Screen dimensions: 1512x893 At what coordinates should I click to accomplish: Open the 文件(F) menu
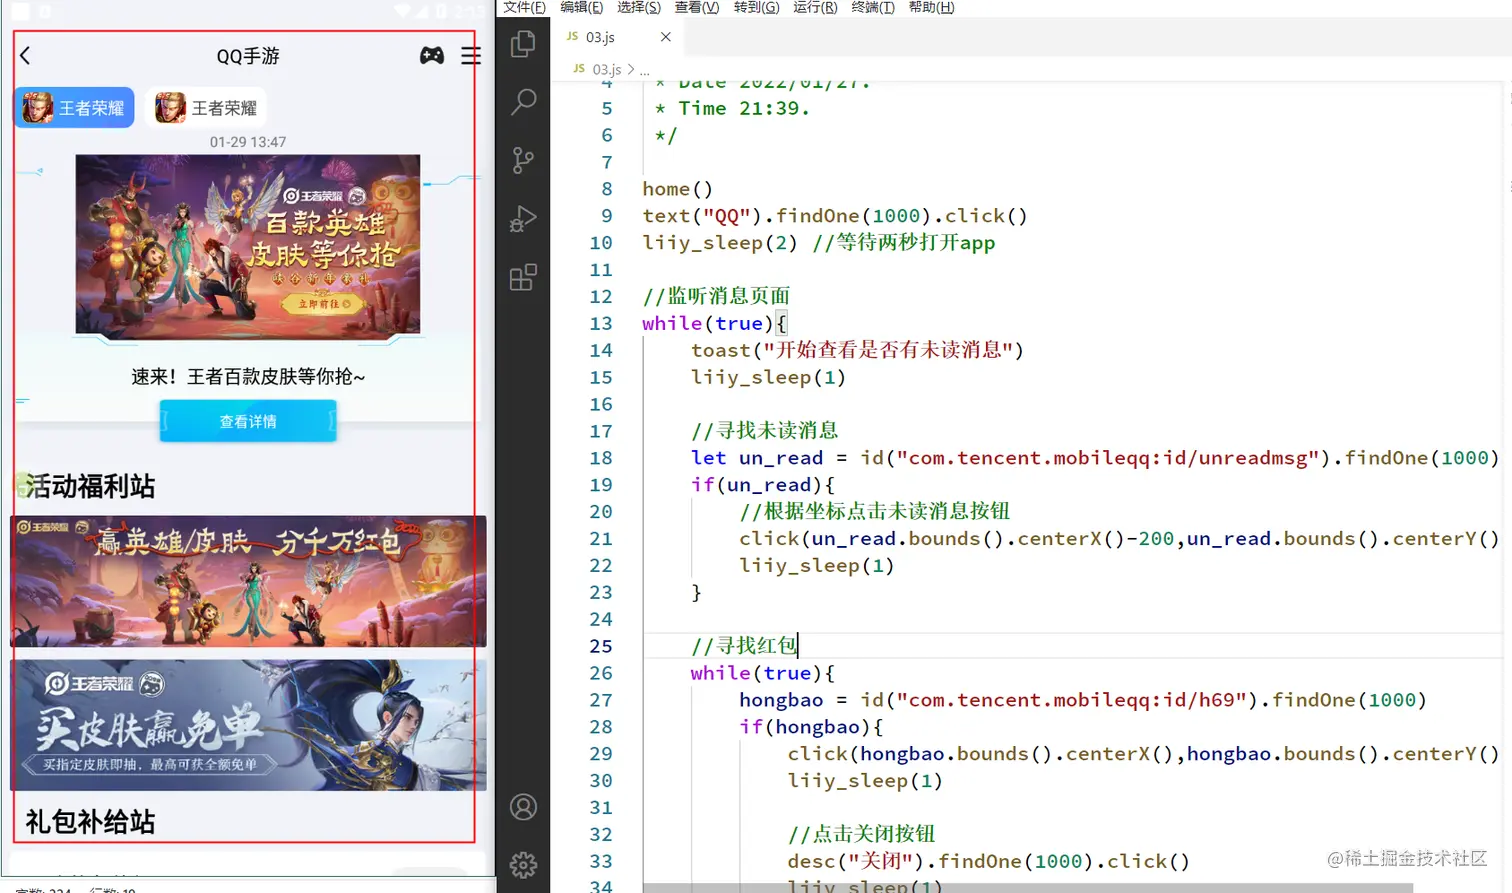[525, 7]
